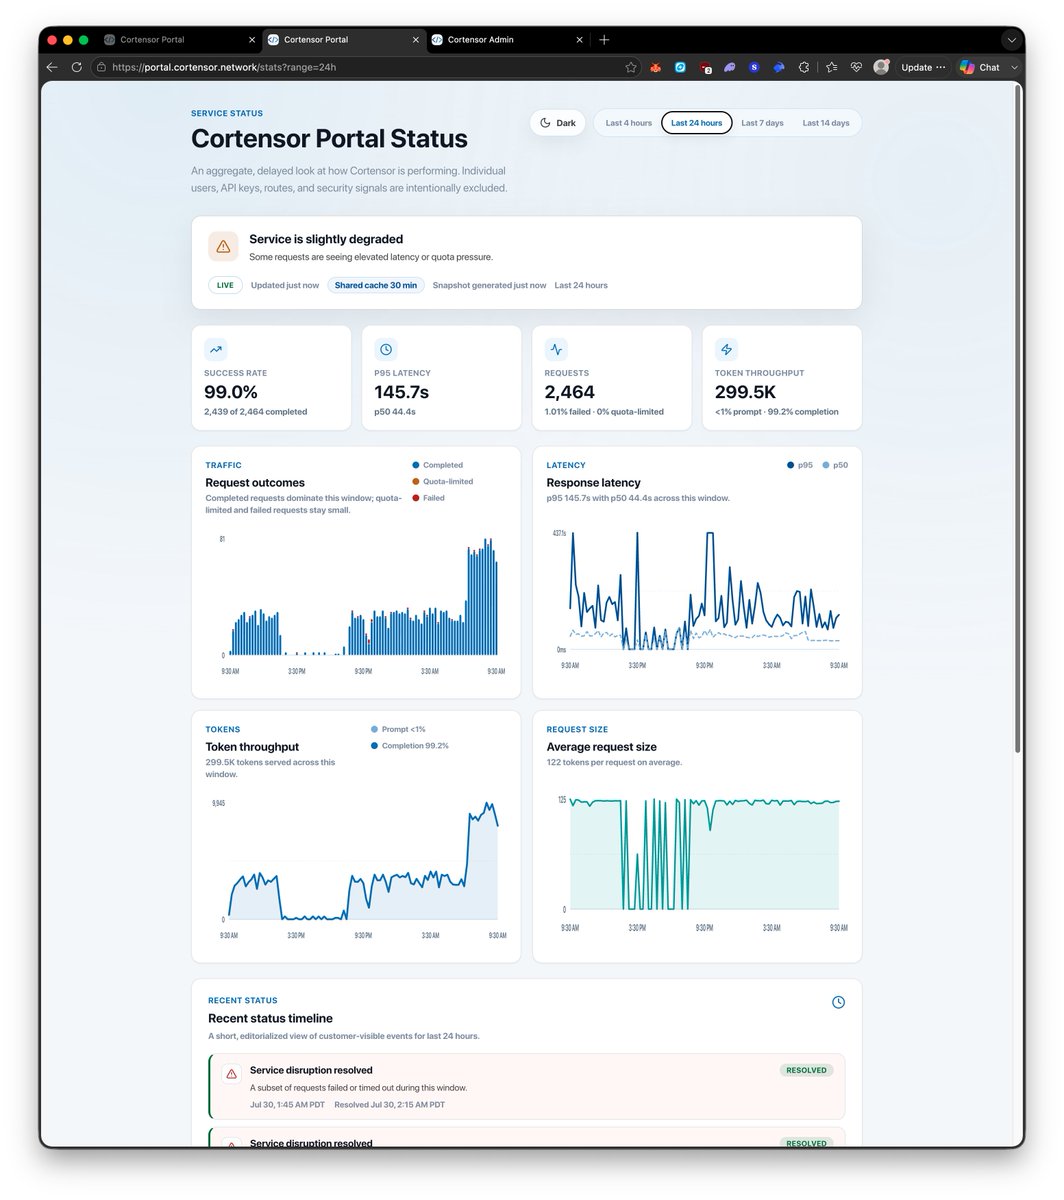Switch to the Cortensor Admin tab
This screenshot has height=1200, width=1064.
[x=507, y=40]
